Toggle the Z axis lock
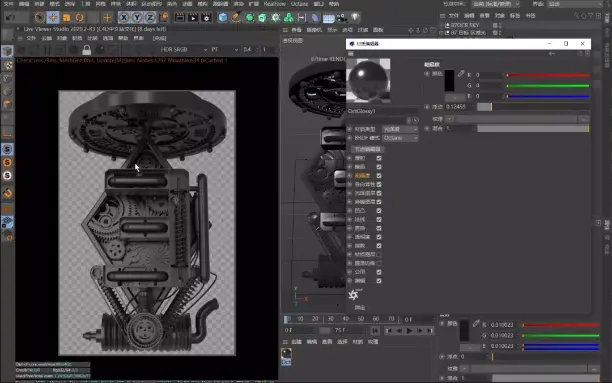612x383 pixels. (x=150, y=18)
